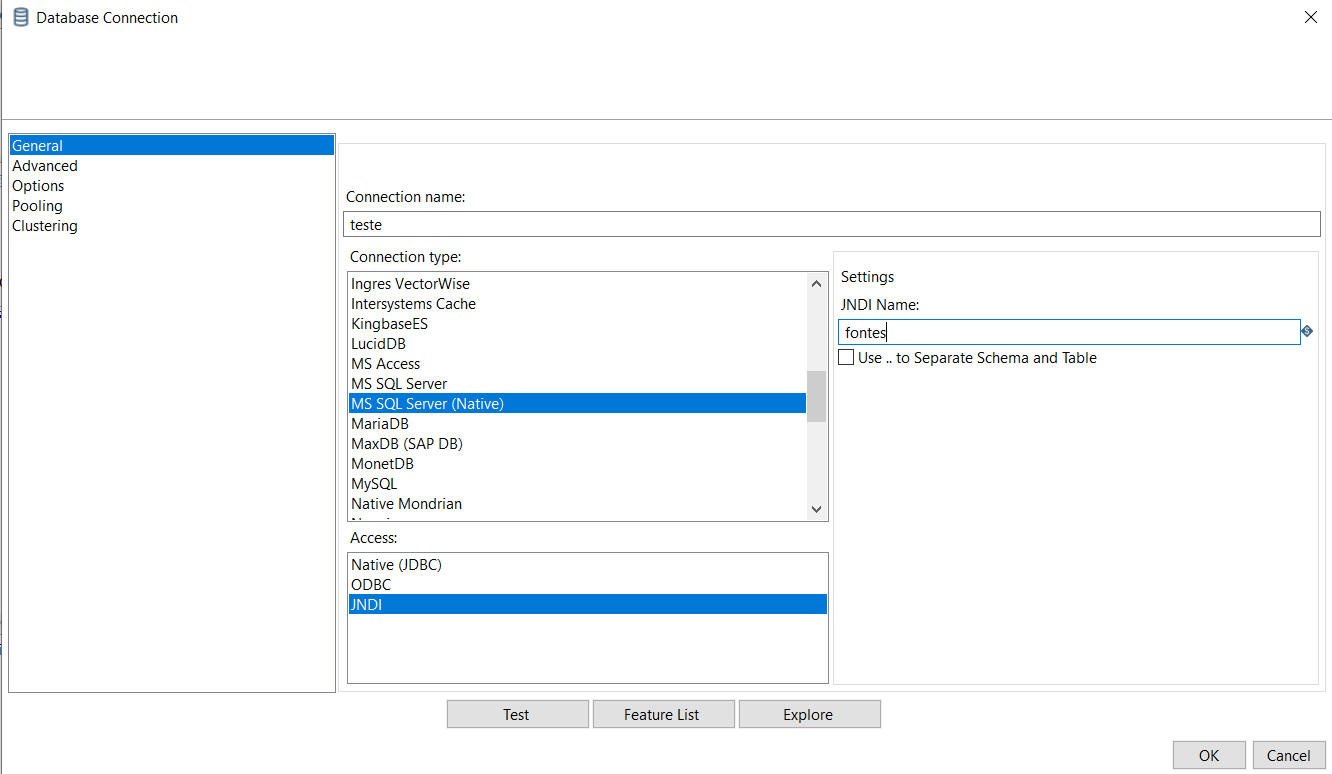The width and height of the screenshot is (1332, 774).
Task: Select KingbaseES connection type
Action: pos(577,323)
